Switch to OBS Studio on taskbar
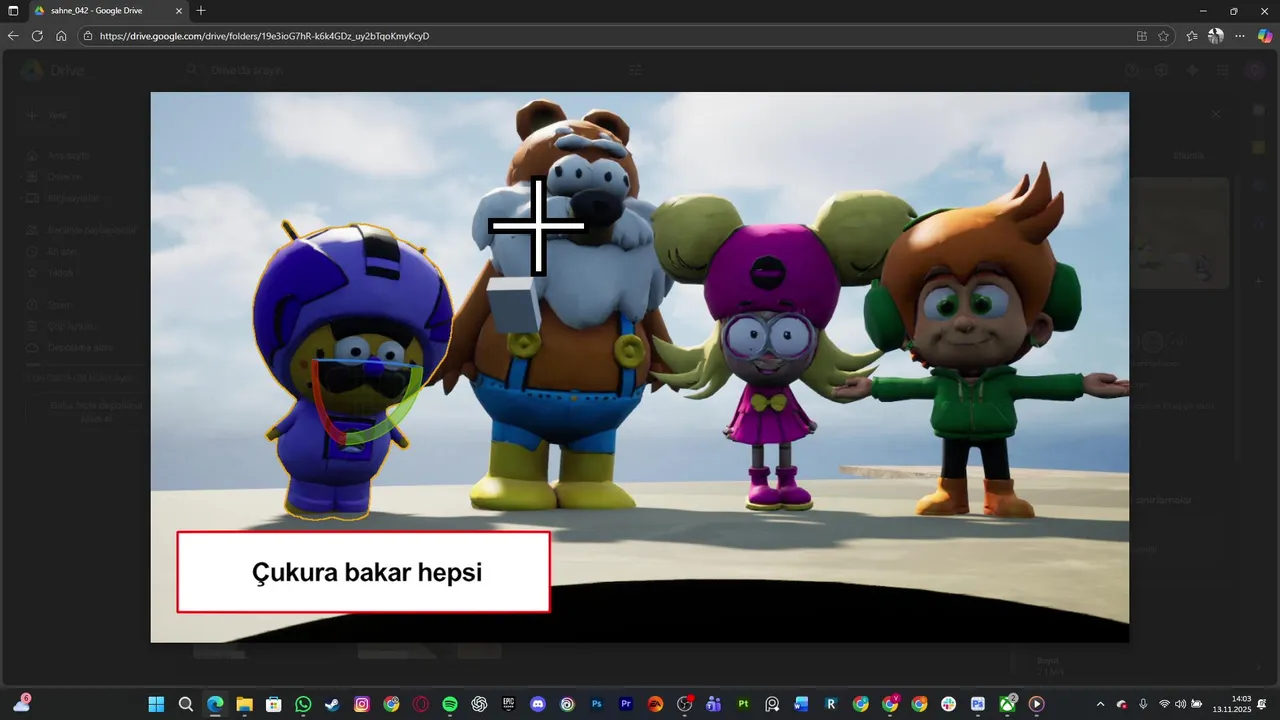This screenshot has width=1280, height=720. click(685, 704)
